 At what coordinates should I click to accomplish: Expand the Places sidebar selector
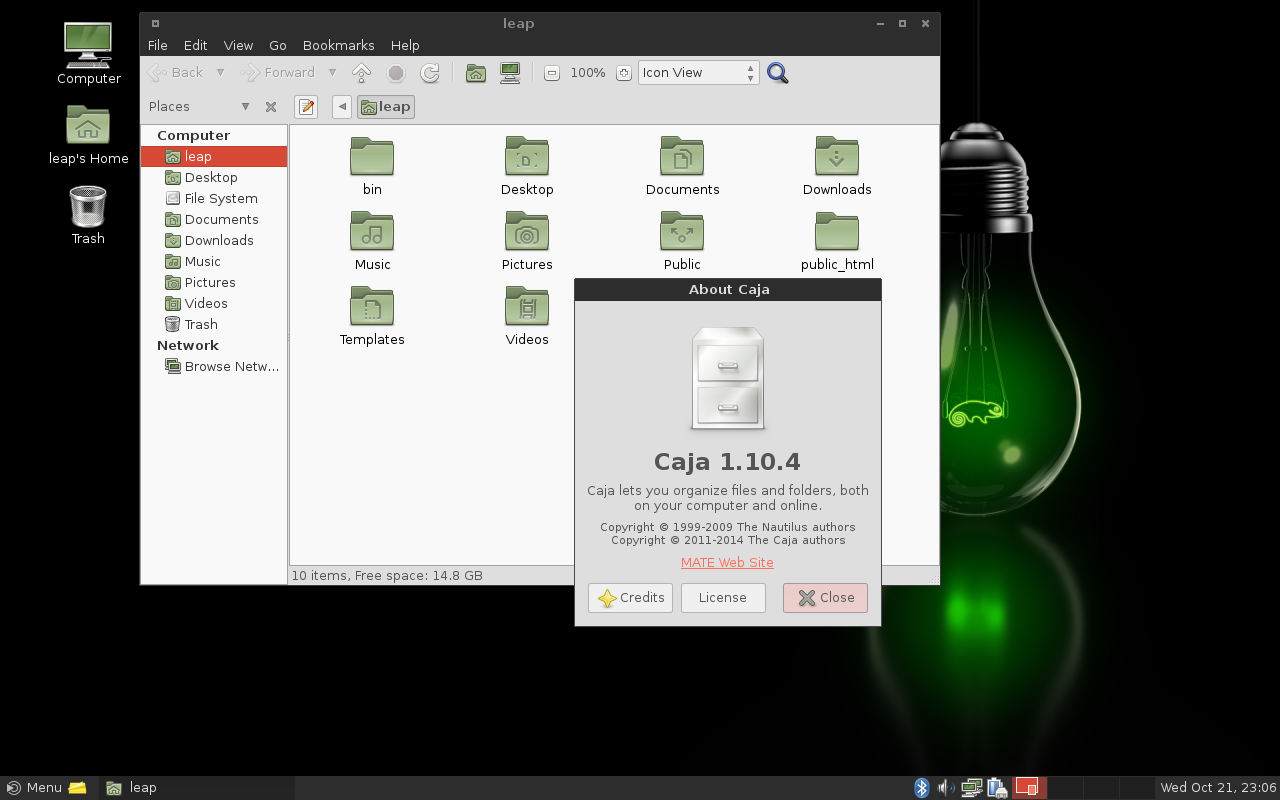click(245, 107)
